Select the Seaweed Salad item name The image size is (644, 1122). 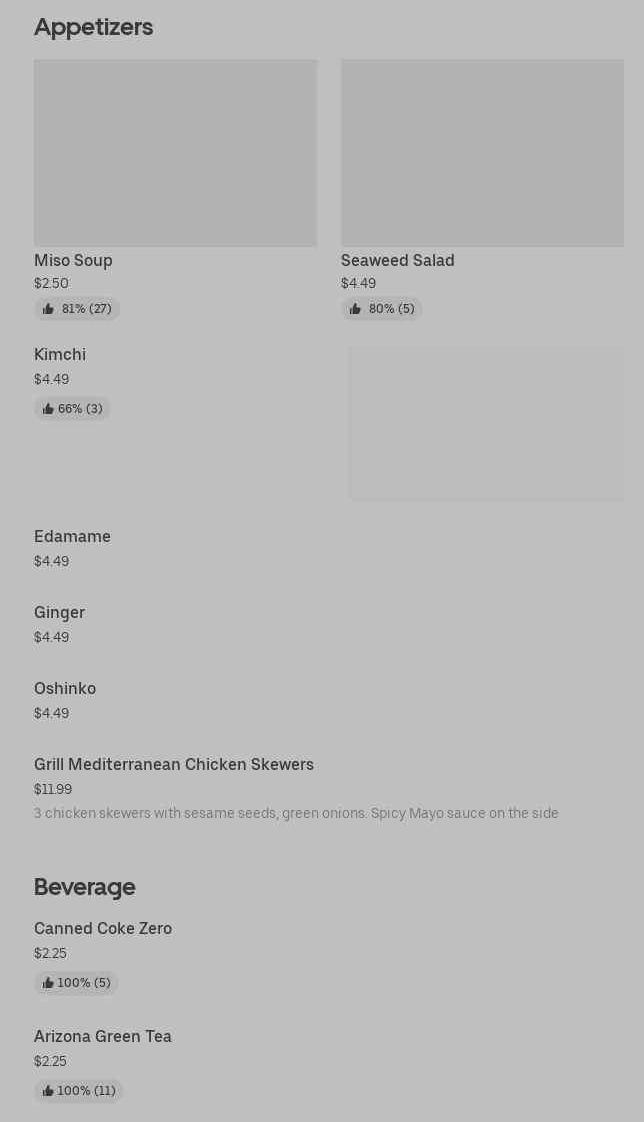click(397, 260)
